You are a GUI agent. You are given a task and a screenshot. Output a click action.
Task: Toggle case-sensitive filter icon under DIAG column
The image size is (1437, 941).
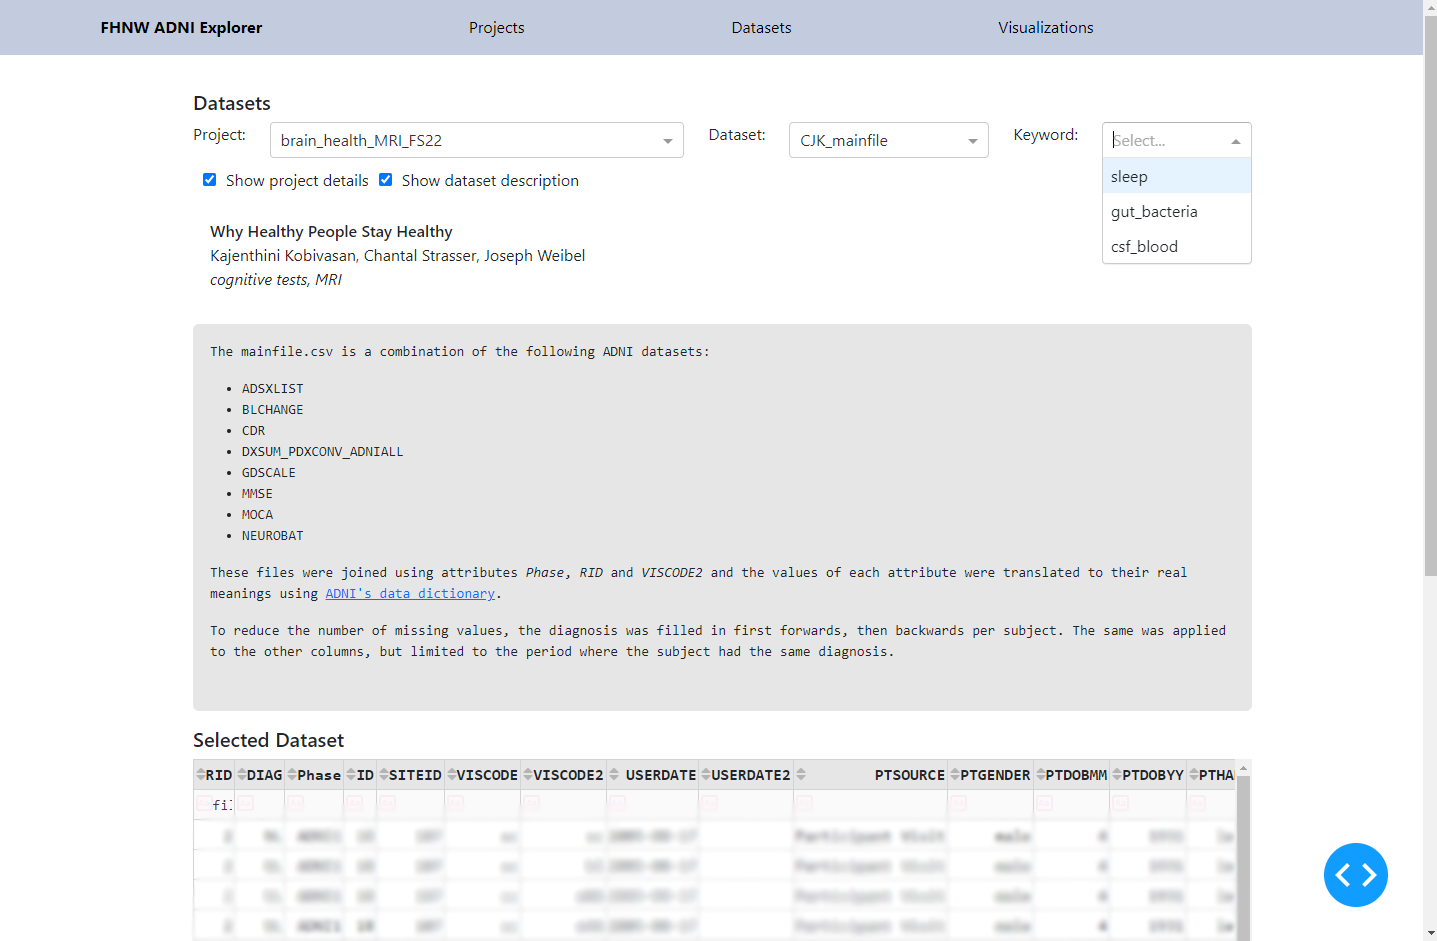coord(245,803)
